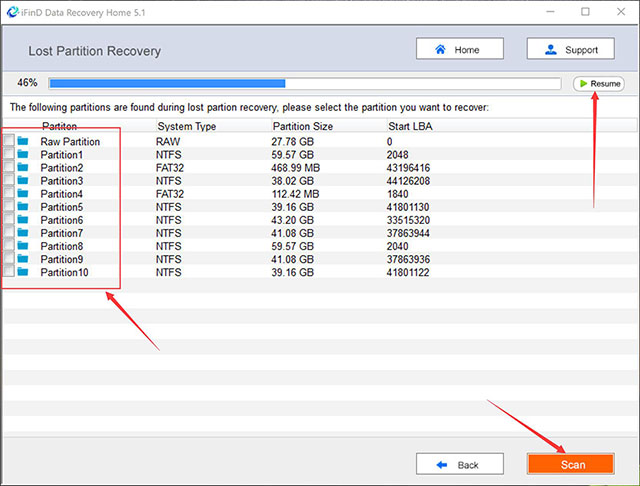Click the 46% progress percentage label
Image resolution: width=640 pixels, height=486 pixels.
point(27,83)
